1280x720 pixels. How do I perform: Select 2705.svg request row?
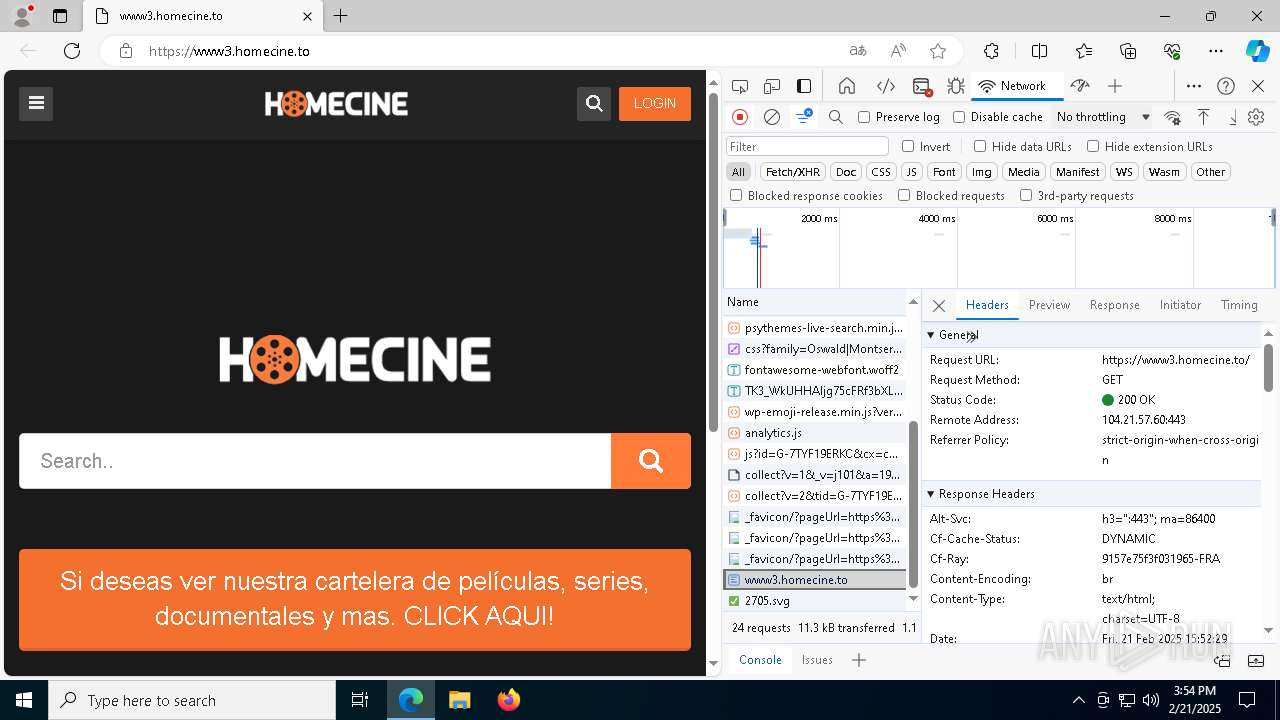point(815,601)
